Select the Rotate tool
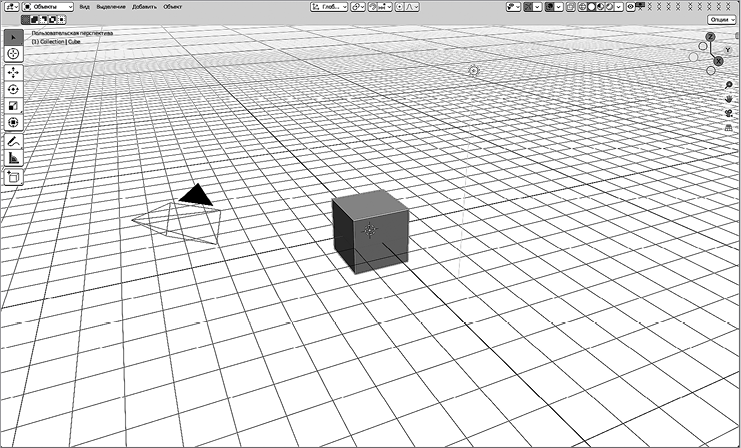Image resolution: width=741 pixels, height=448 pixels. [x=14, y=89]
